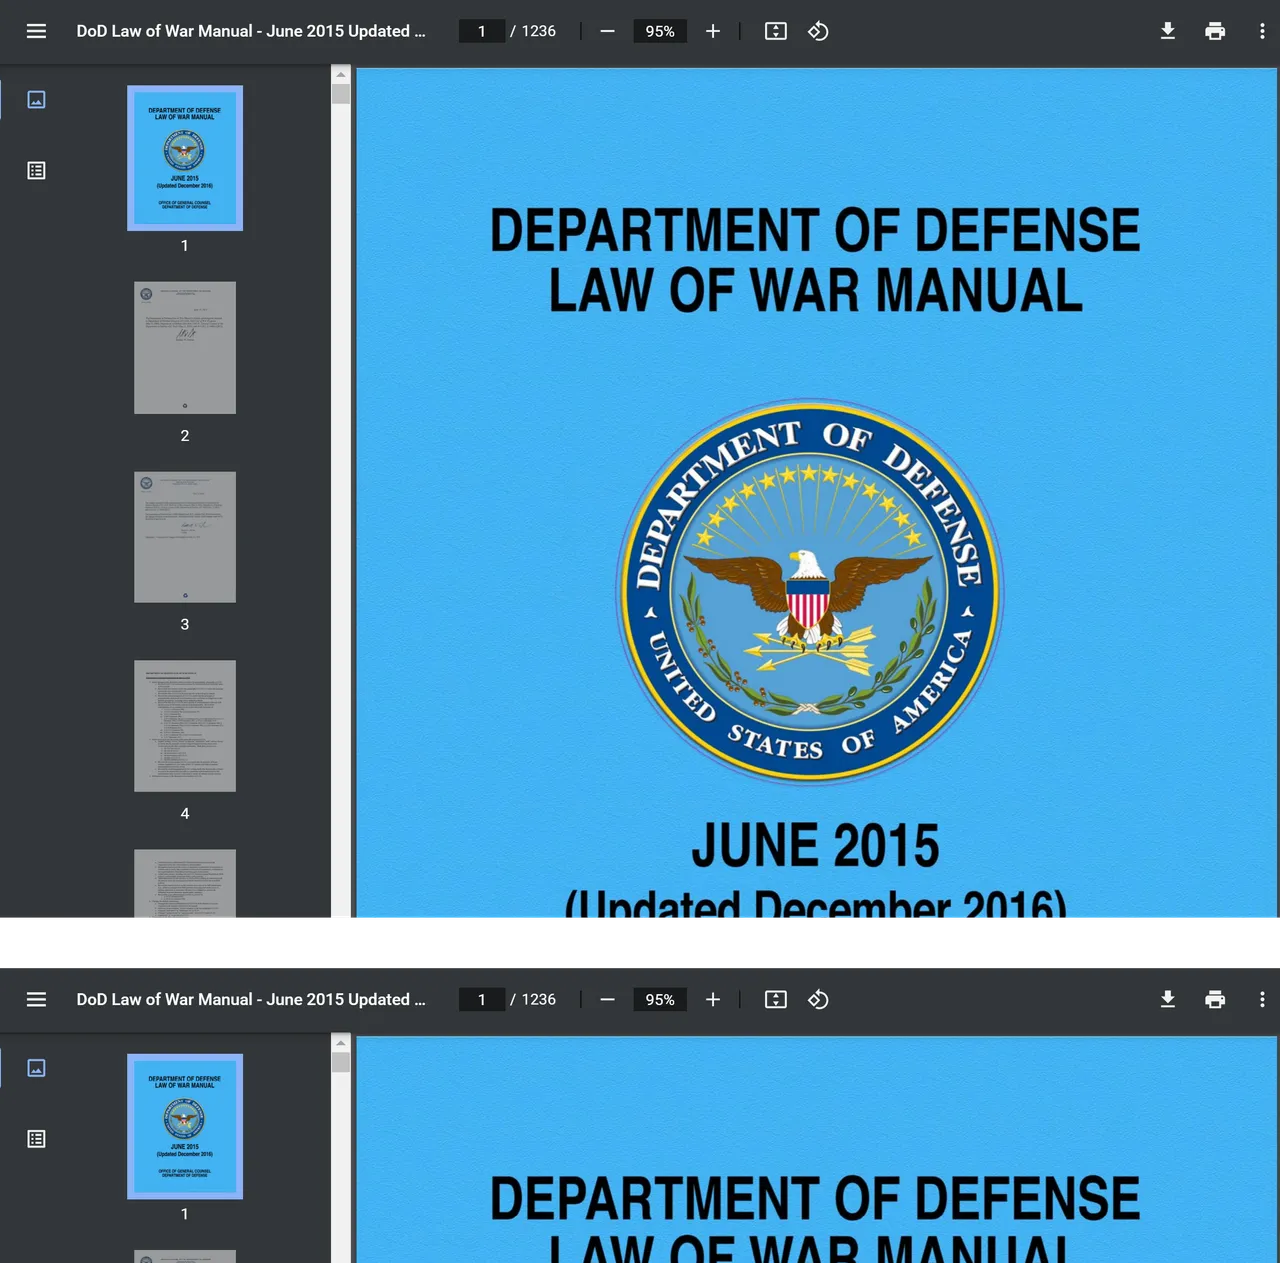This screenshot has height=1263, width=1280.
Task: Click 'DEPARTMENT OF DEFENSE' heading on lower page
Action: 815,1198
